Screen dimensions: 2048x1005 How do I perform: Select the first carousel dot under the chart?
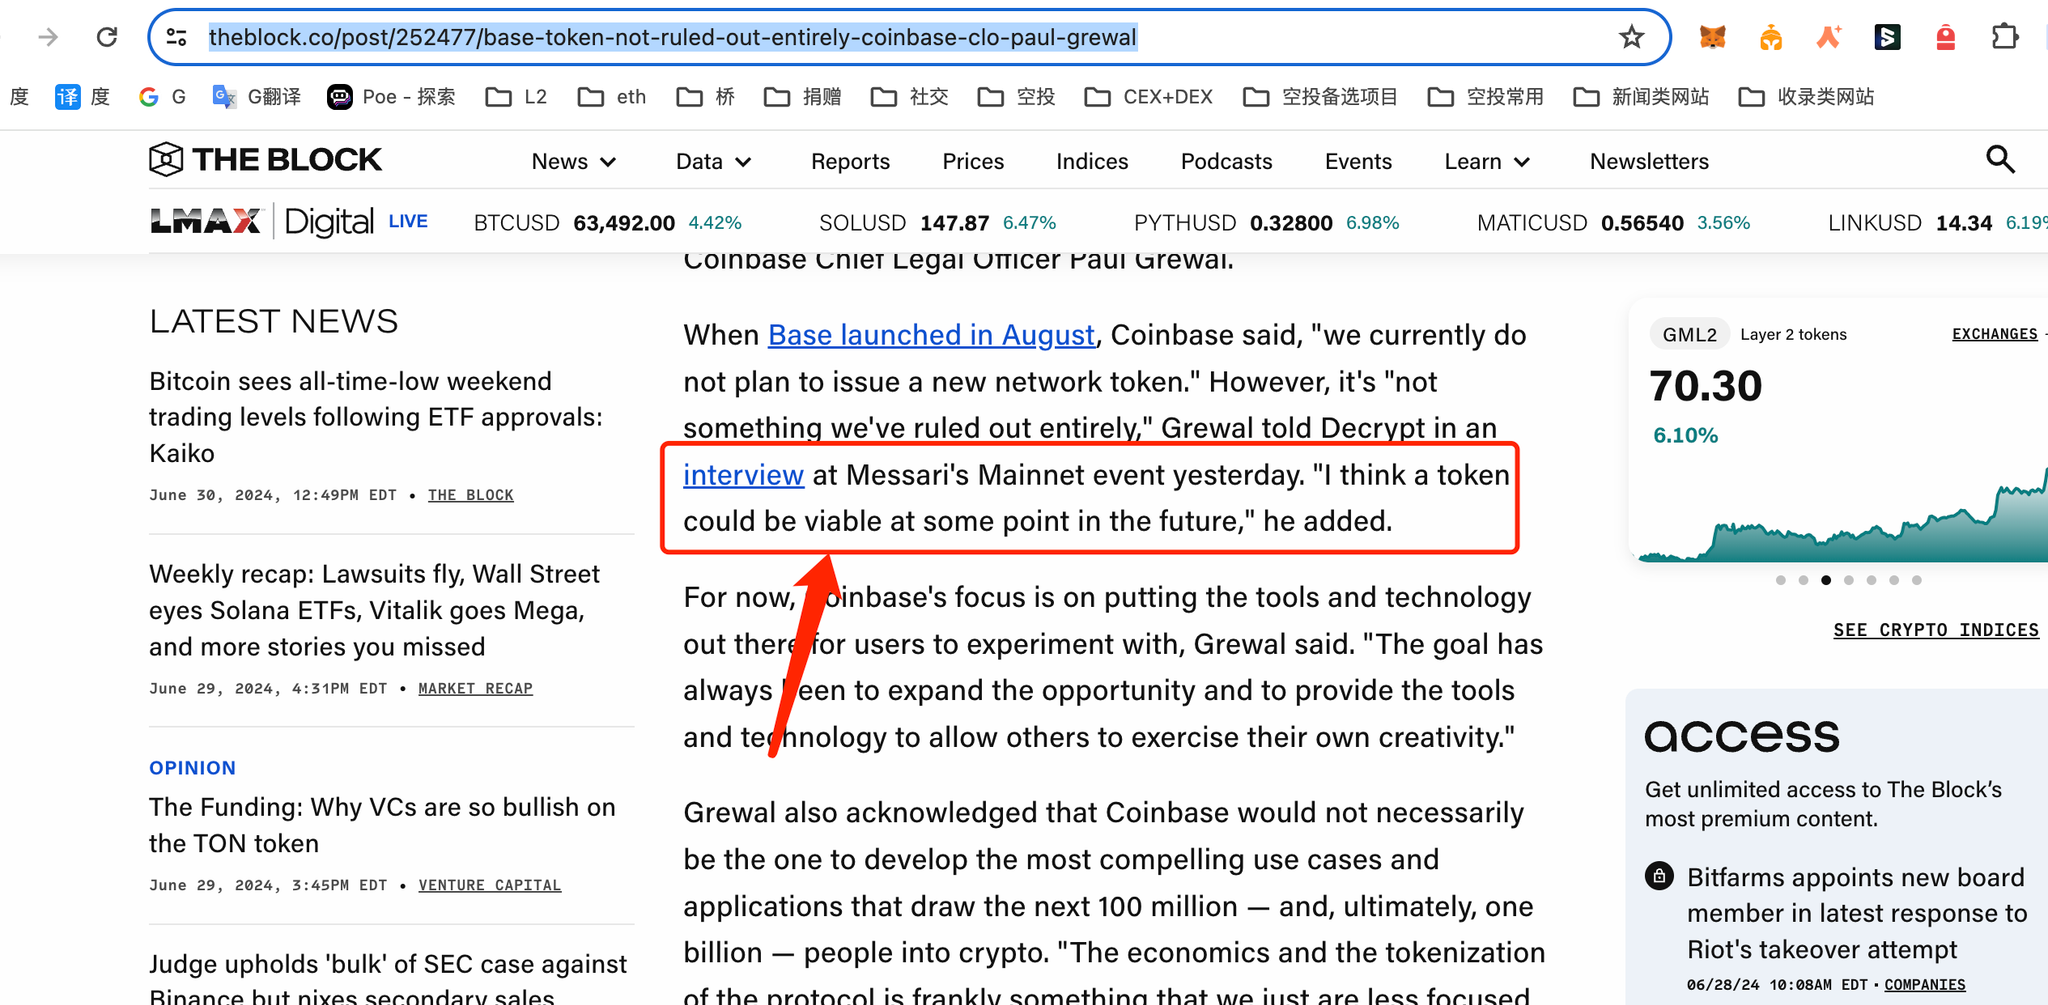pyautogui.click(x=1780, y=580)
